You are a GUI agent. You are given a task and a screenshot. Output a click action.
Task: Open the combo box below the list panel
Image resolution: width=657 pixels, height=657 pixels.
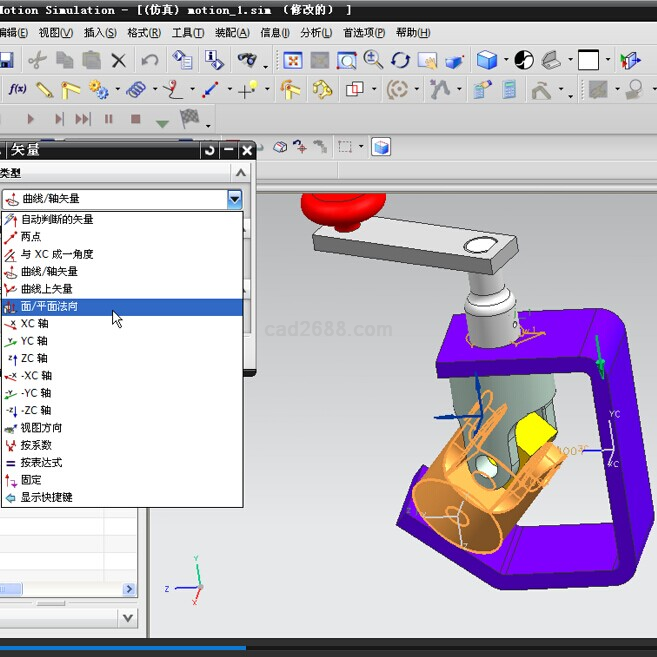pos(127,618)
